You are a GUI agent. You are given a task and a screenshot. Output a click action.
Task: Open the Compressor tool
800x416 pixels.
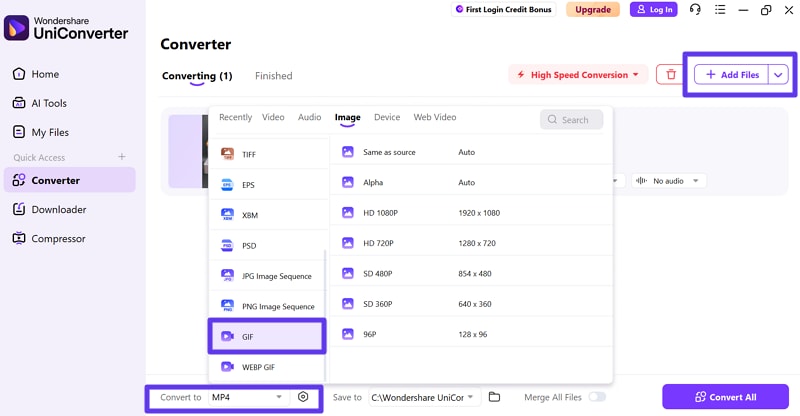[49, 238]
